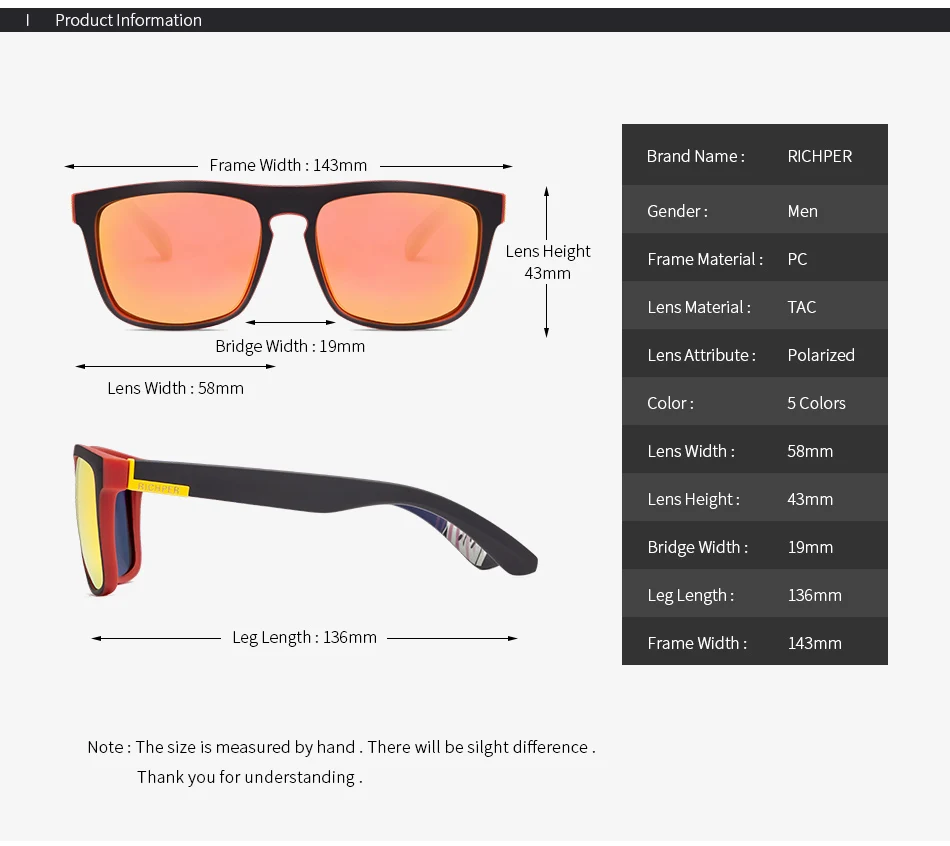Click the 'Gender :' table label
The height and width of the screenshot is (846, 950).
click(x=677, y=211)
